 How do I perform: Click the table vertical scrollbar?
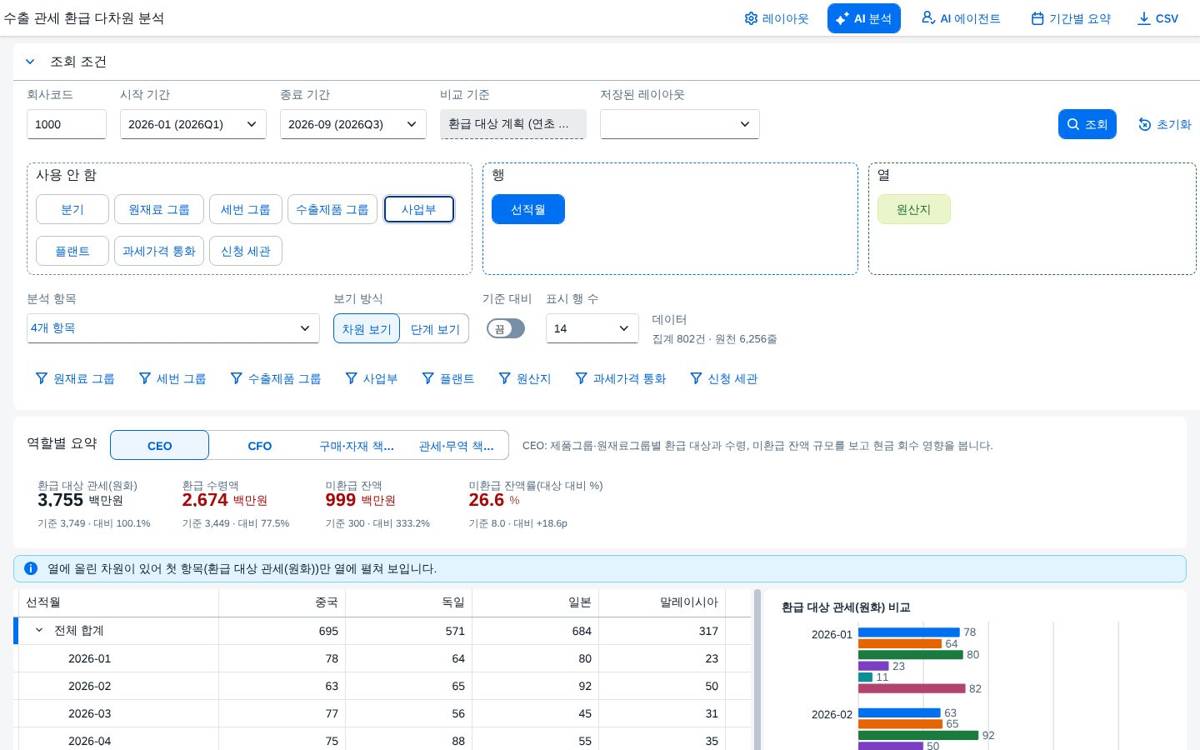[757, 669]
